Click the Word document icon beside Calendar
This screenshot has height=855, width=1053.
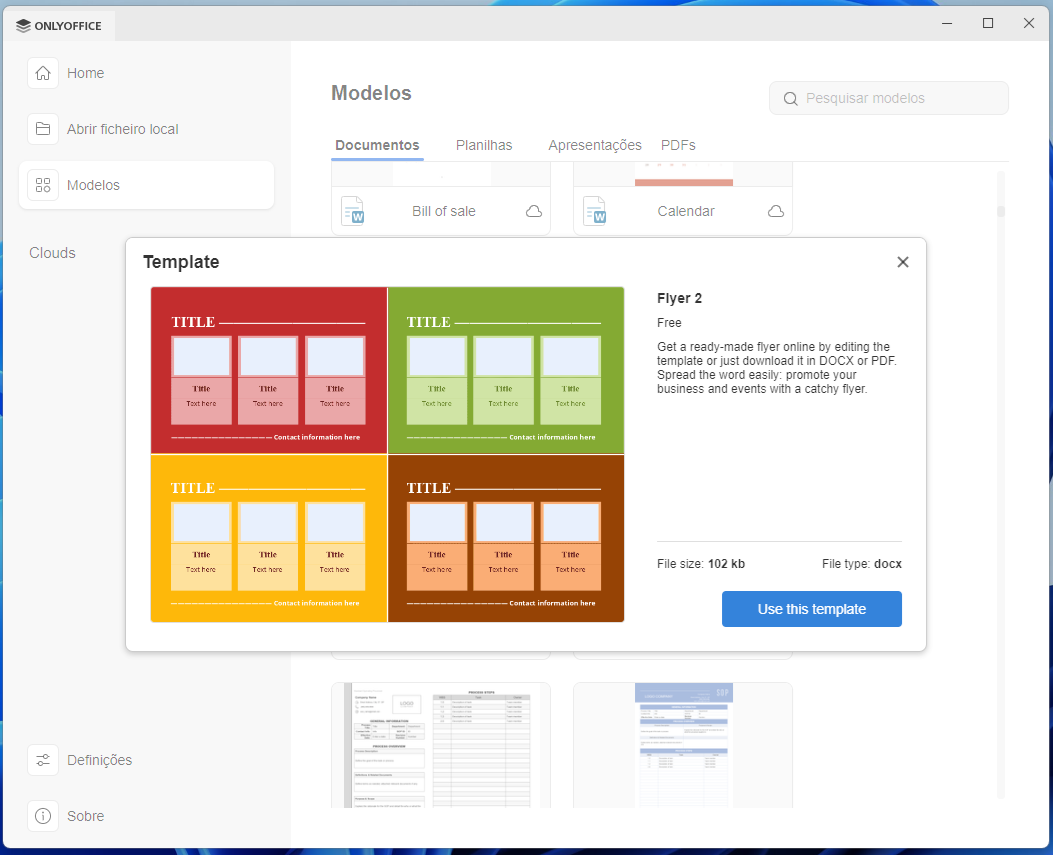click(x=595, y=211)
